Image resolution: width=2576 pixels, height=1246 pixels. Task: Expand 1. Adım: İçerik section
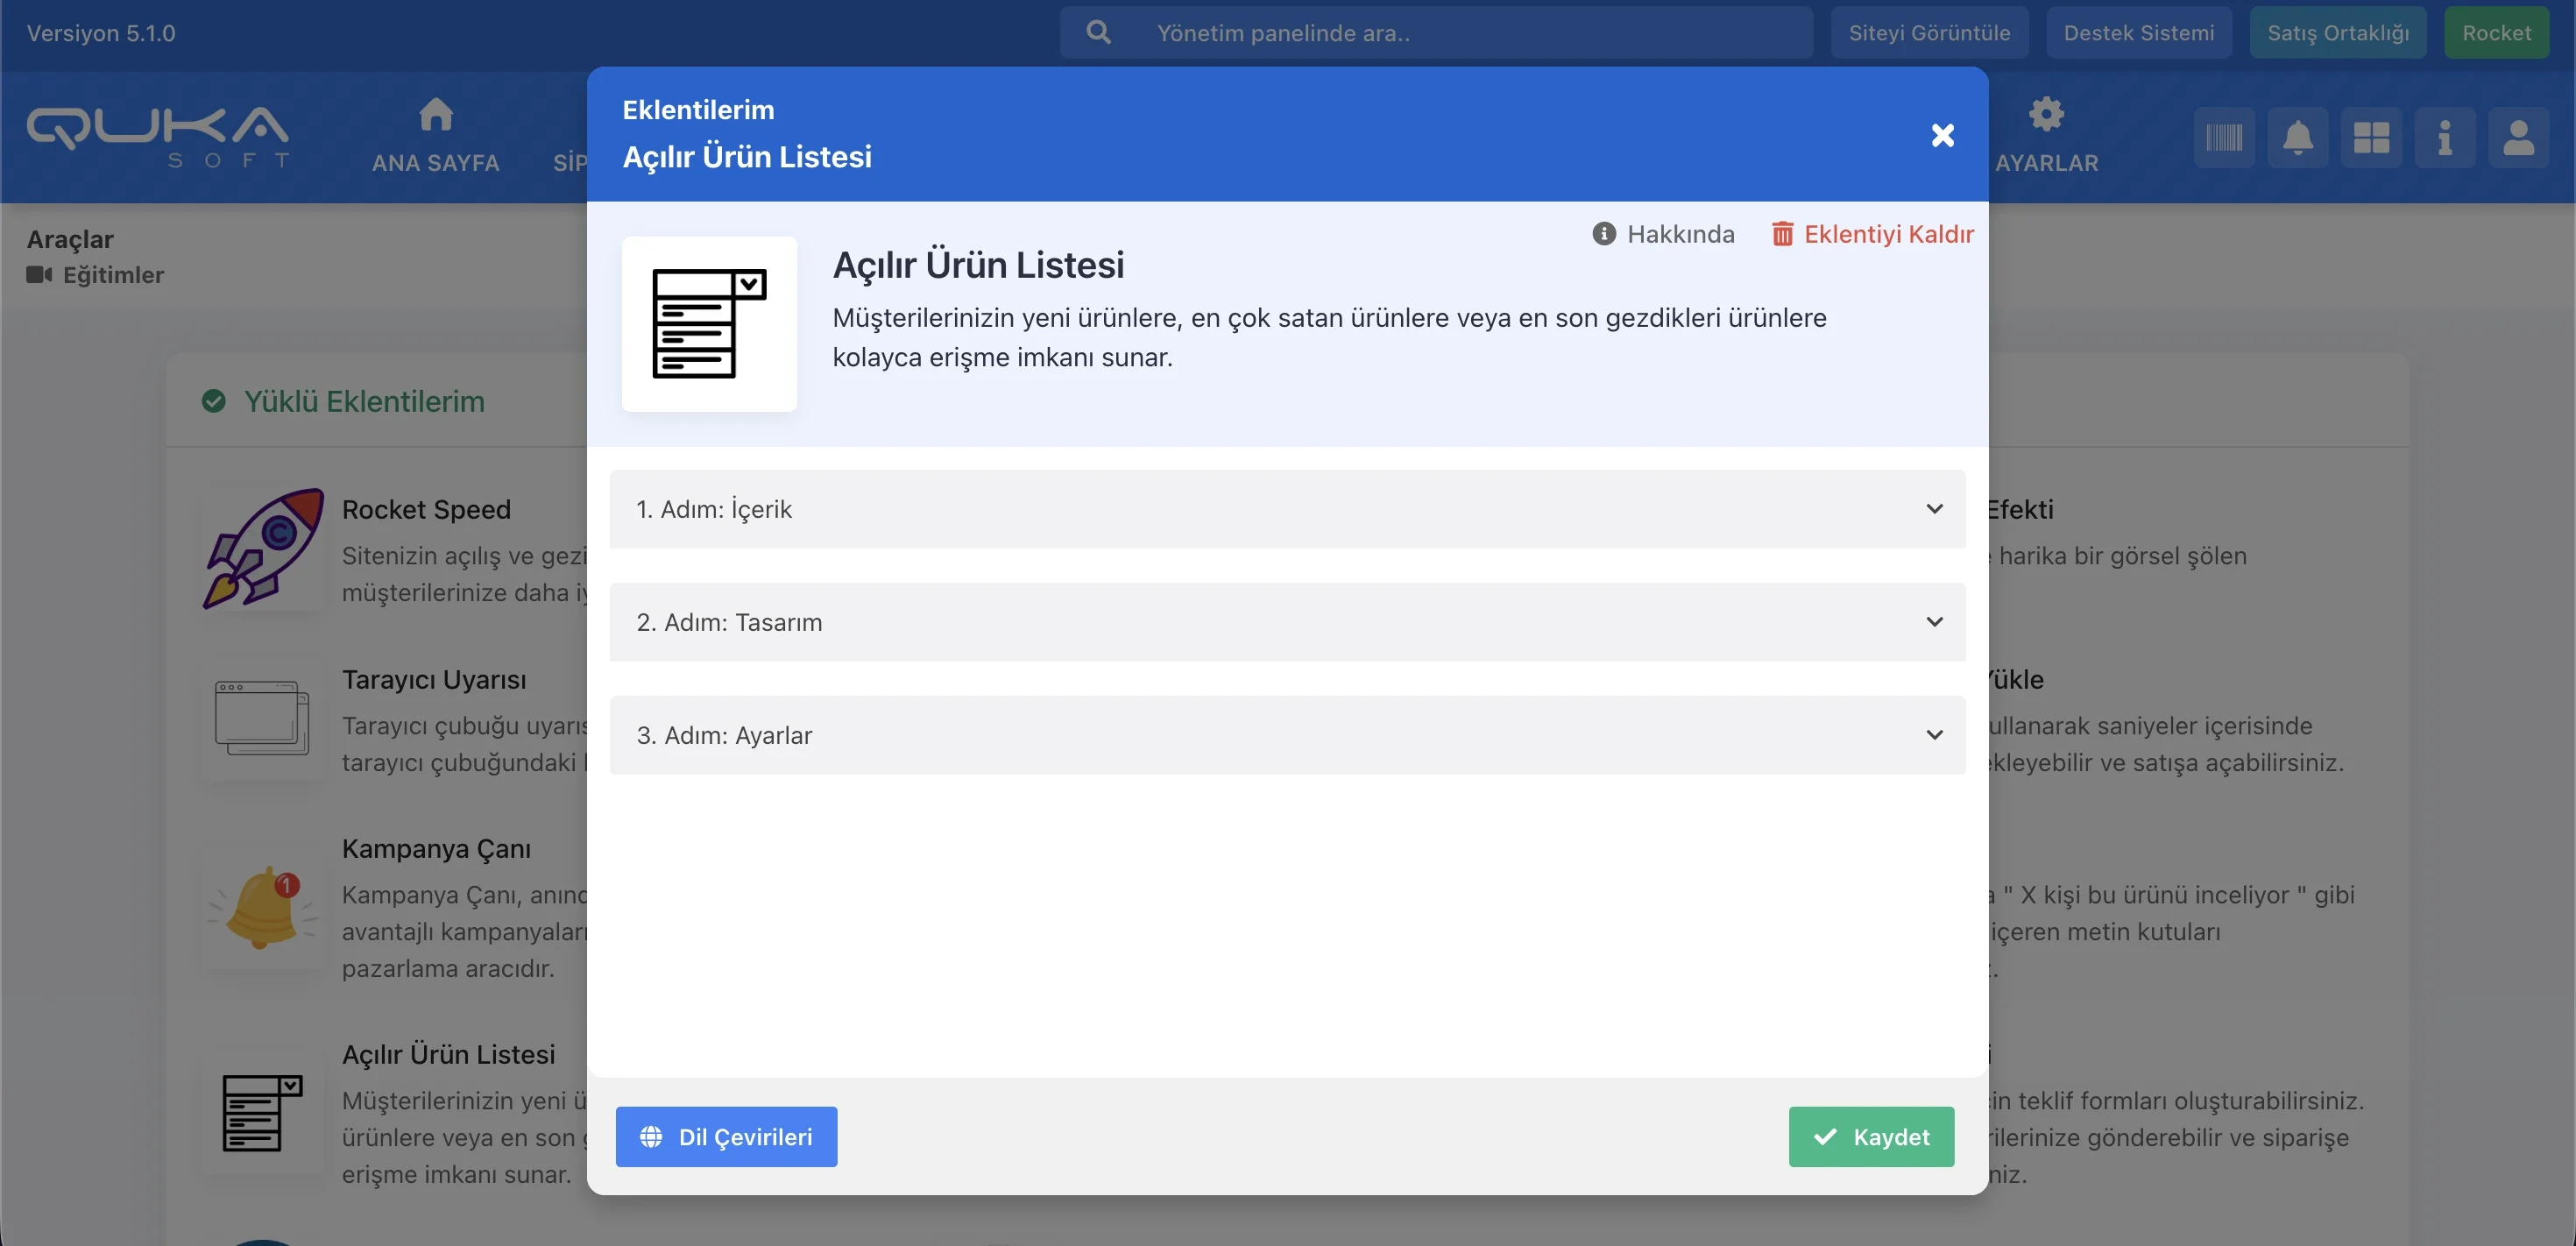click(x=1286, y=509)
